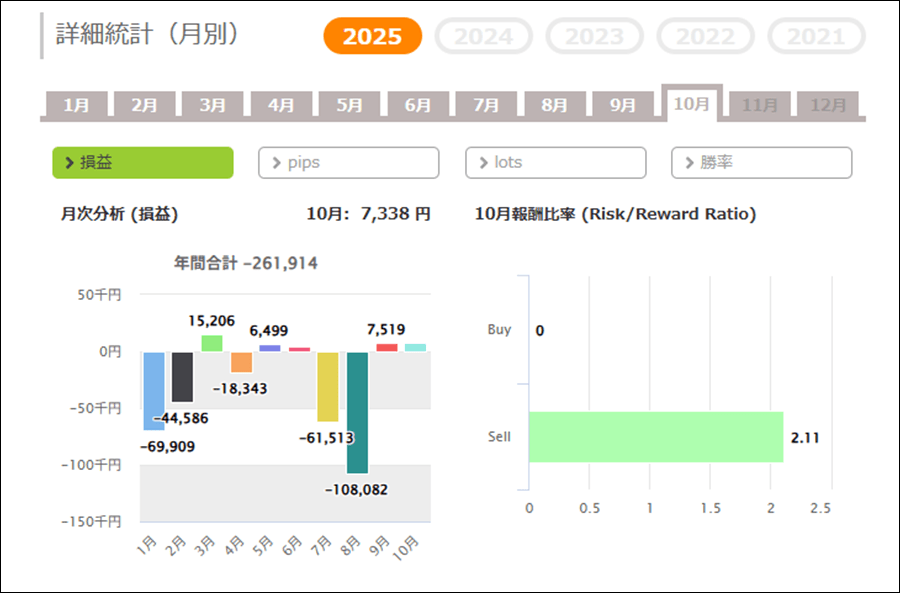Select the 2025 year button

(372, 37)
